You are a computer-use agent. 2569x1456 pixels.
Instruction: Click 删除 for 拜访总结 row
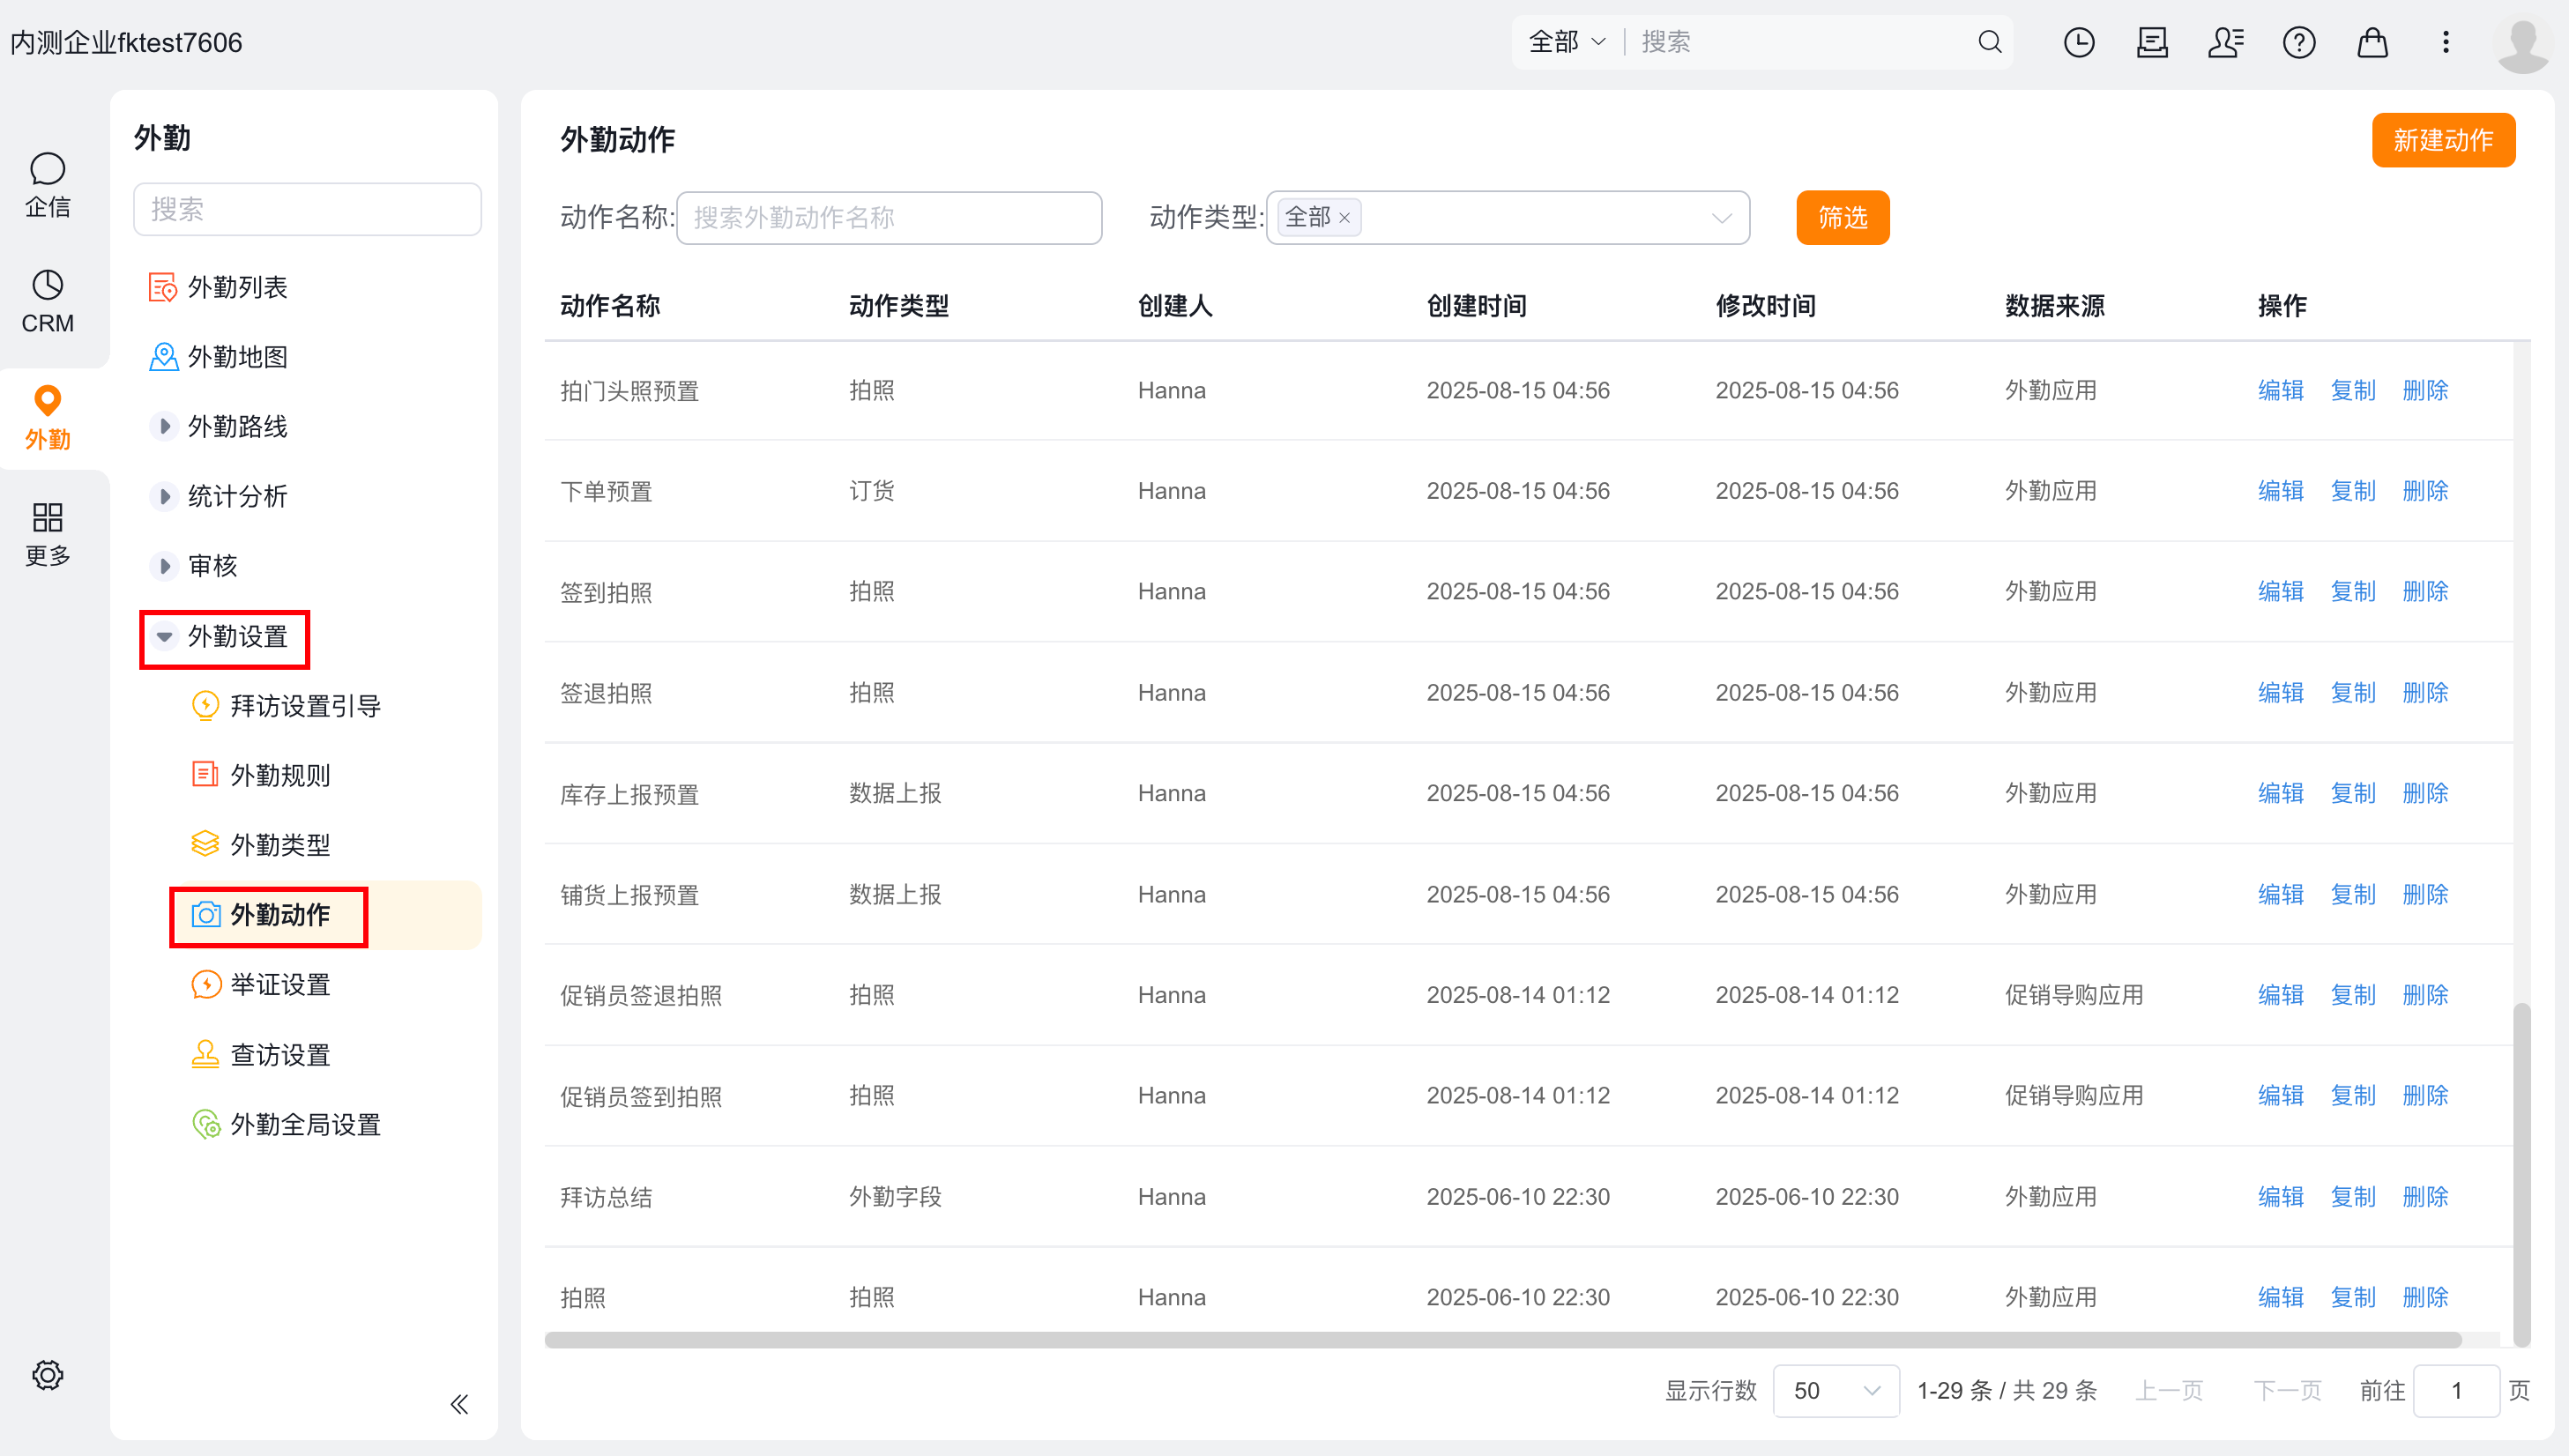pos(2425,1196)
